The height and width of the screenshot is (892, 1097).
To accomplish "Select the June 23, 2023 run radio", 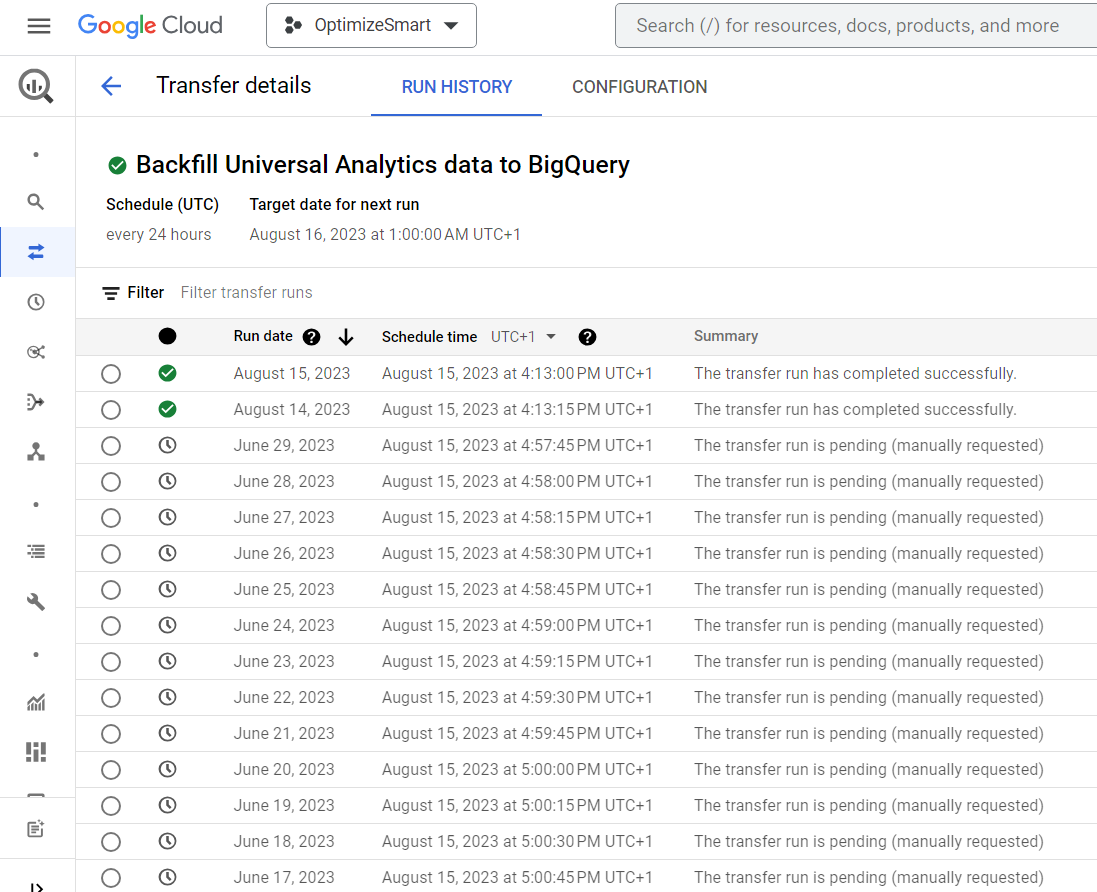I will pyautogui.click(x=111, y=662).
